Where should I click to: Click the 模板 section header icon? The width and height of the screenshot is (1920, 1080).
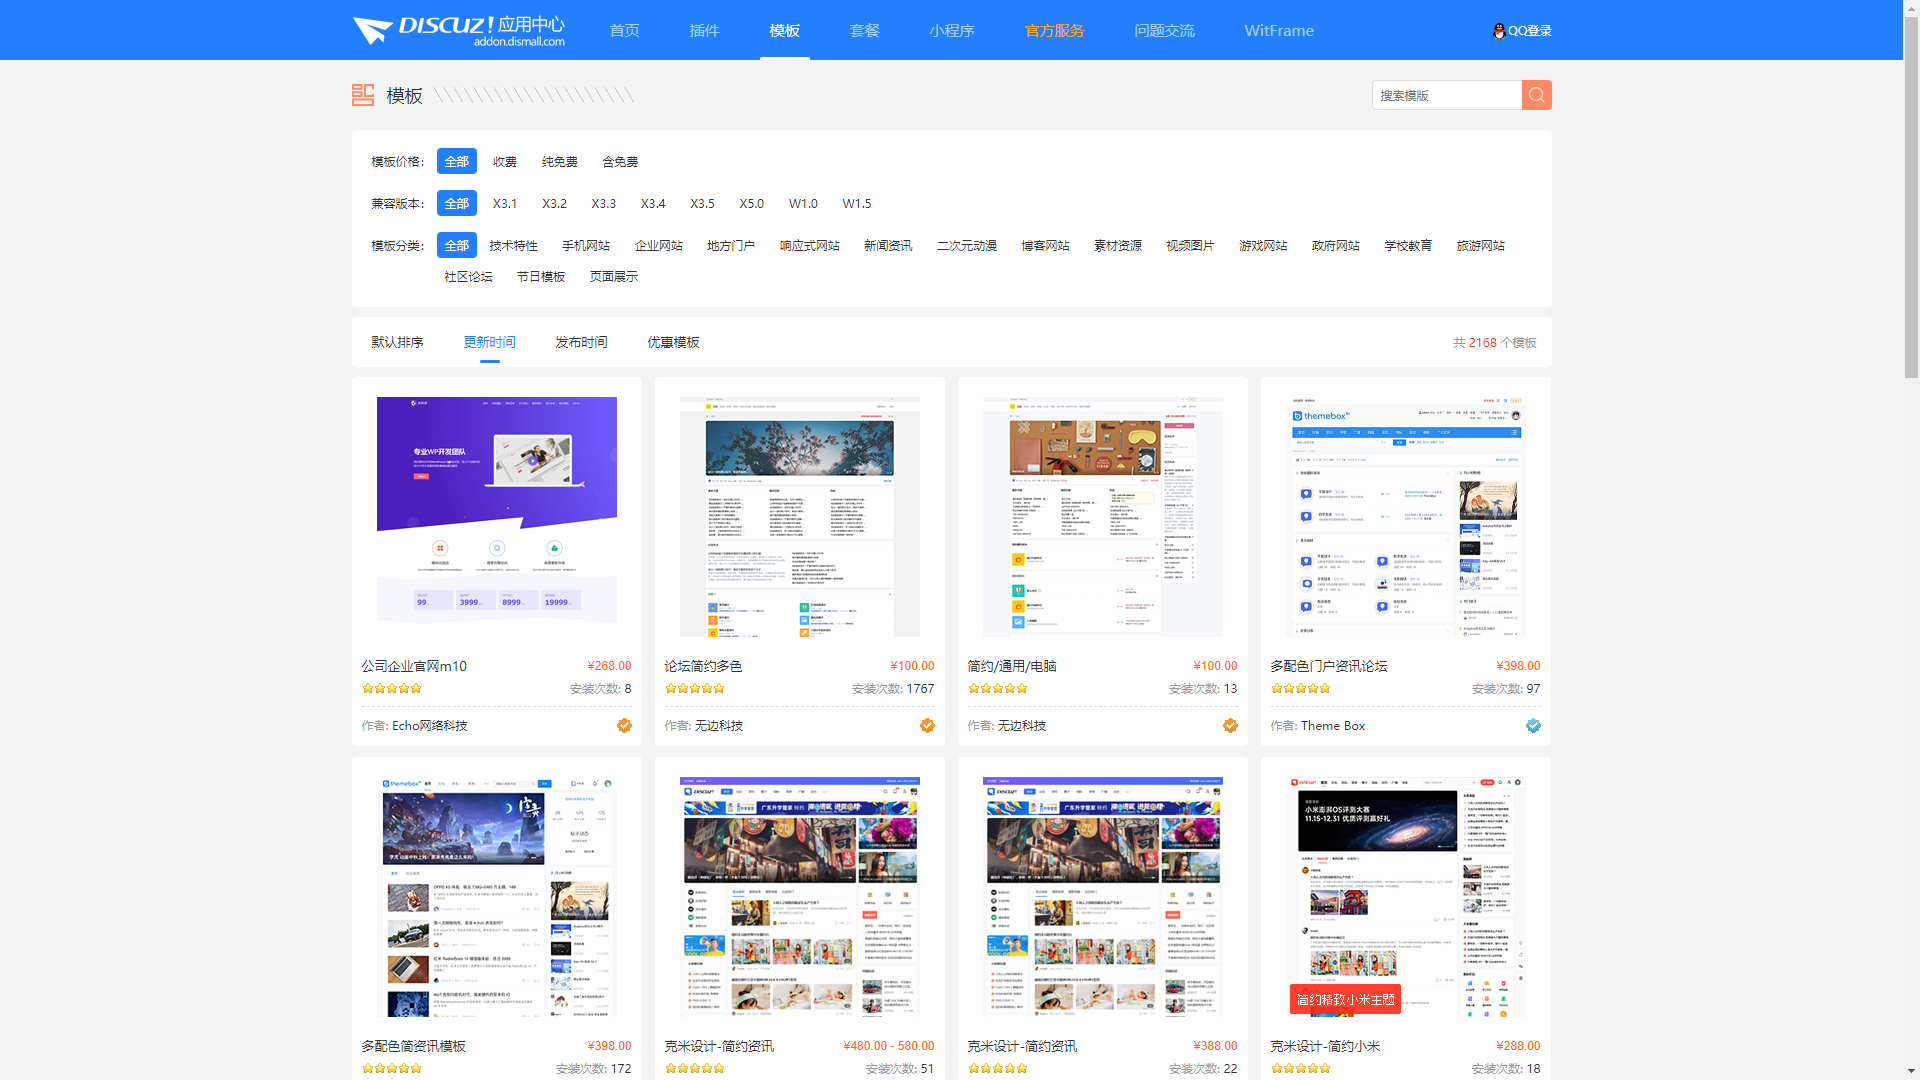(x=363, y=95)
